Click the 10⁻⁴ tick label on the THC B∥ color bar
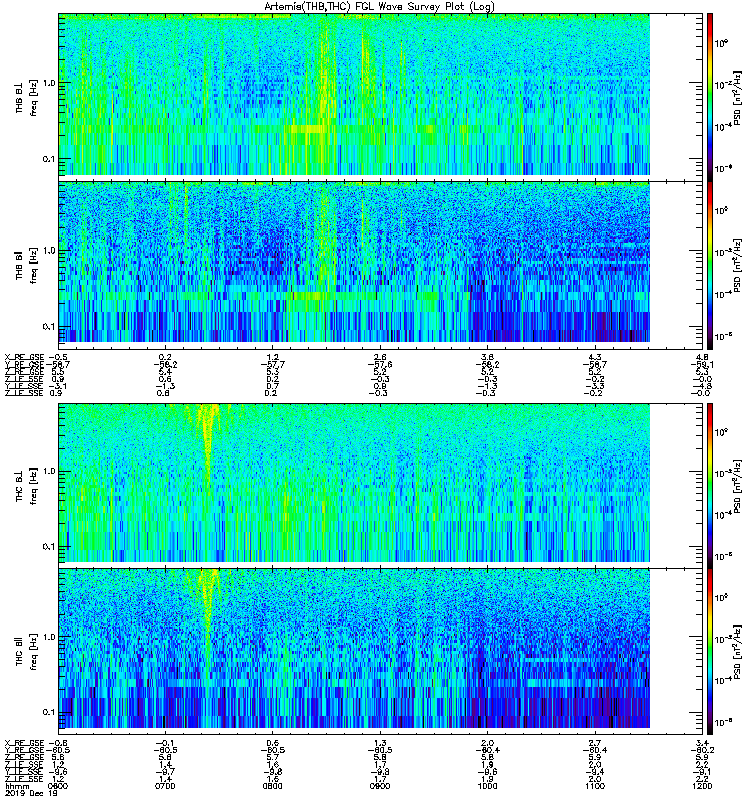The image size is (750, 800). click(x=721, y=681)
